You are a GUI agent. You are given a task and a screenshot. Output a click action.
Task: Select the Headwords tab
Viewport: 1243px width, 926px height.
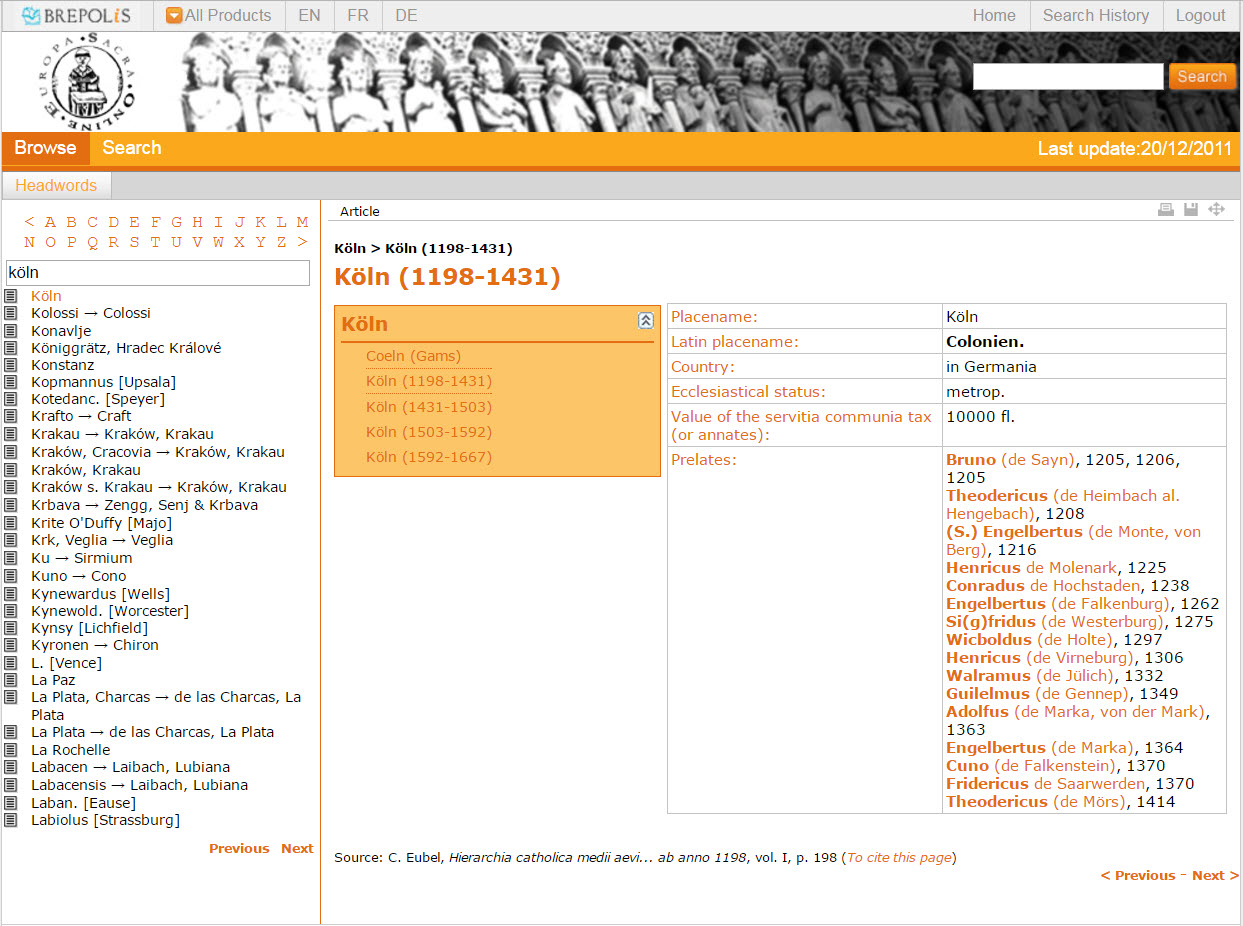tap(56, 186)
